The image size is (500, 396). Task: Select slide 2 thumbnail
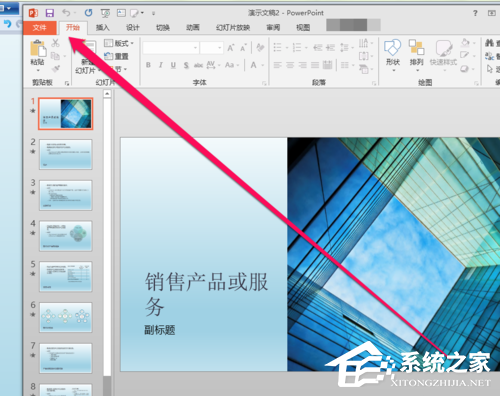click(66, 154)
